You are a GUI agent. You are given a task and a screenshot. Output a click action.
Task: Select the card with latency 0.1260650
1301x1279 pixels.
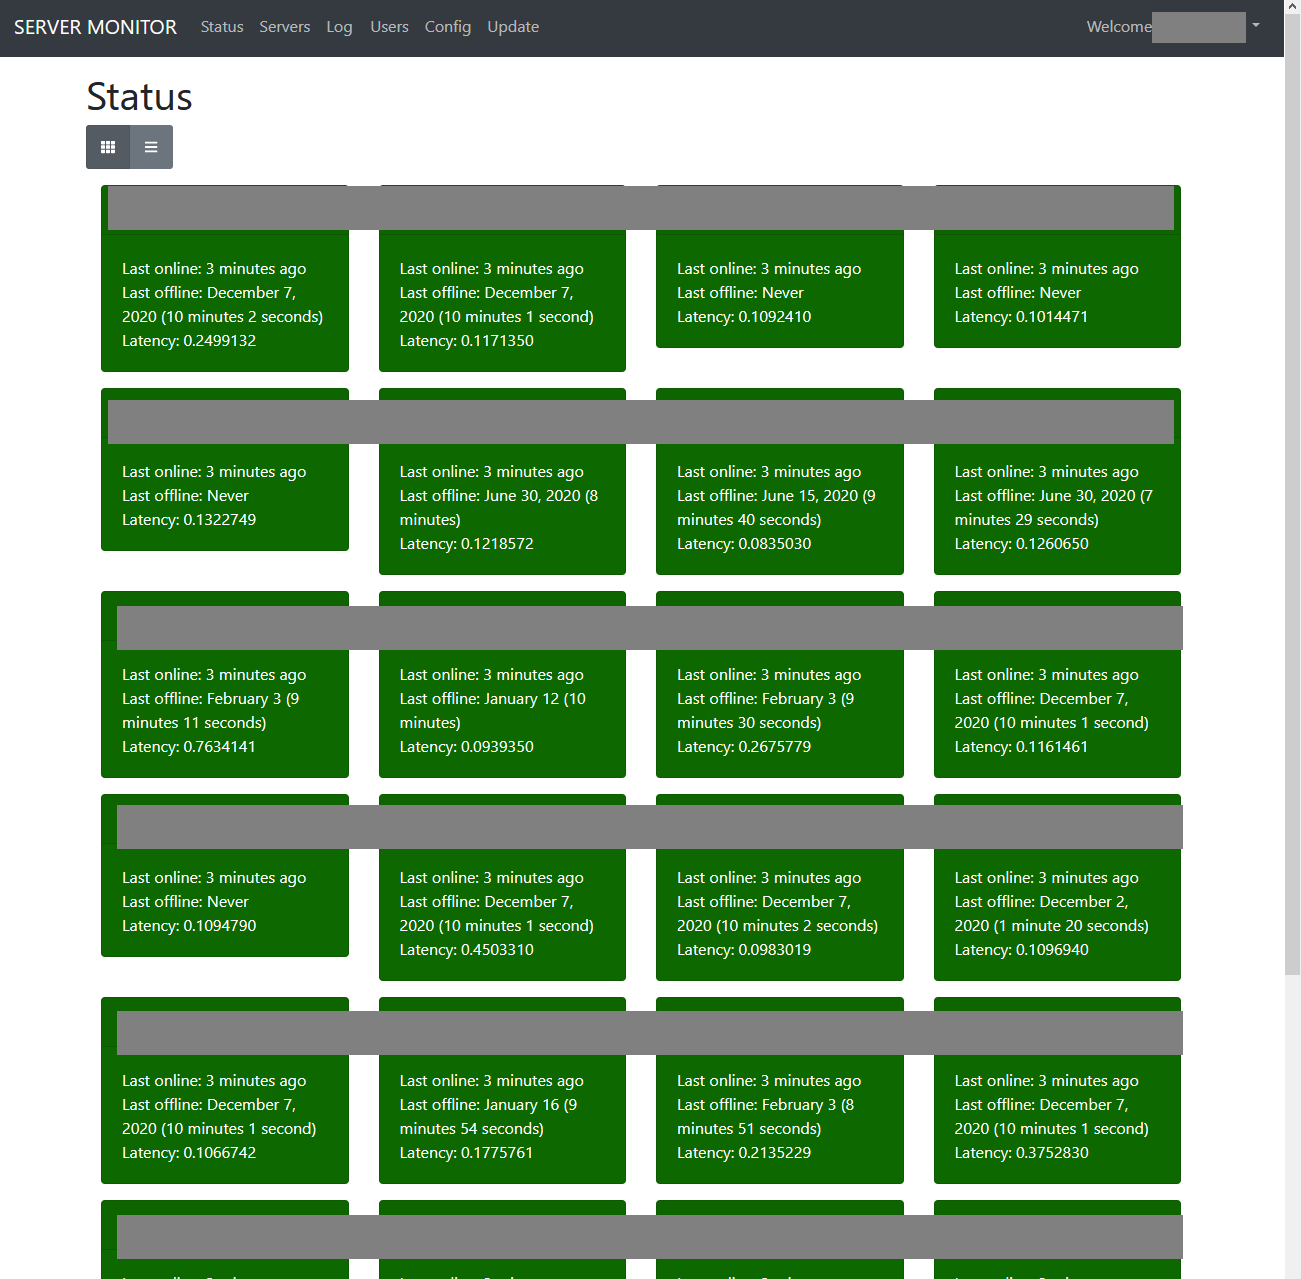(x=1057, y=481)
